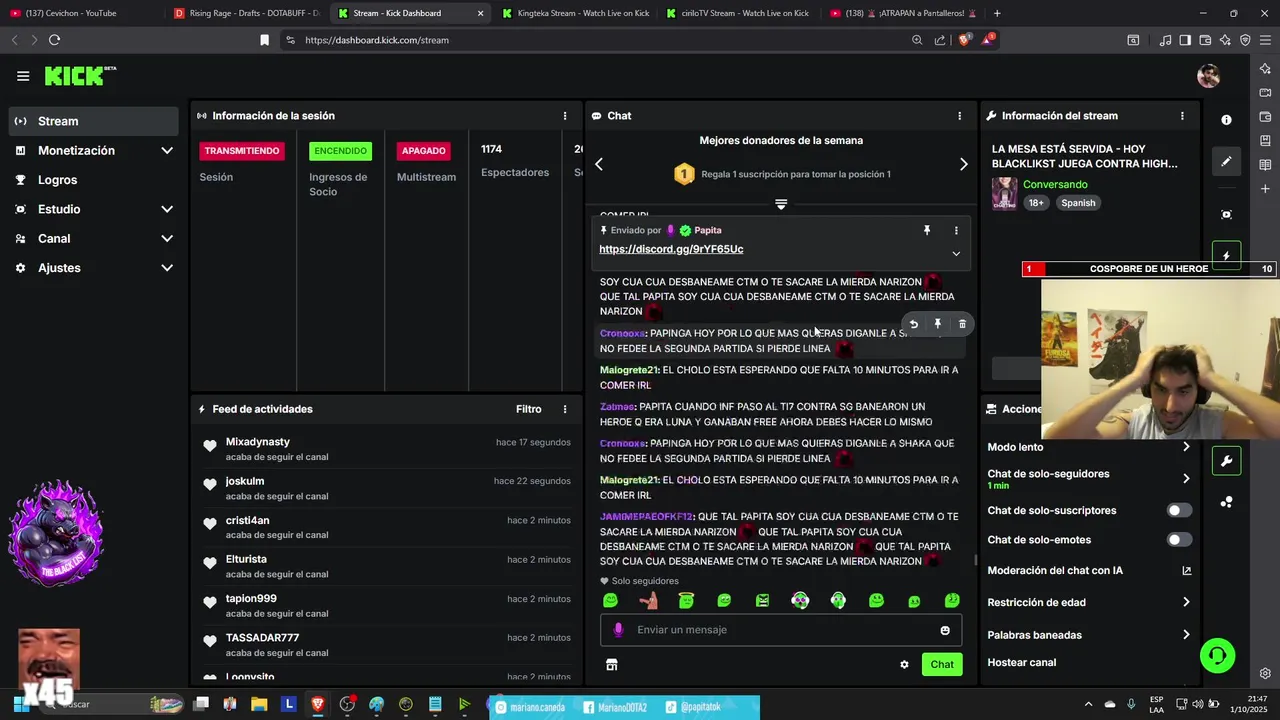Viewport: 1280px width, 720px height.
Task: Open the session info panel three-dot menu
Action: click(x=565, y=116)
